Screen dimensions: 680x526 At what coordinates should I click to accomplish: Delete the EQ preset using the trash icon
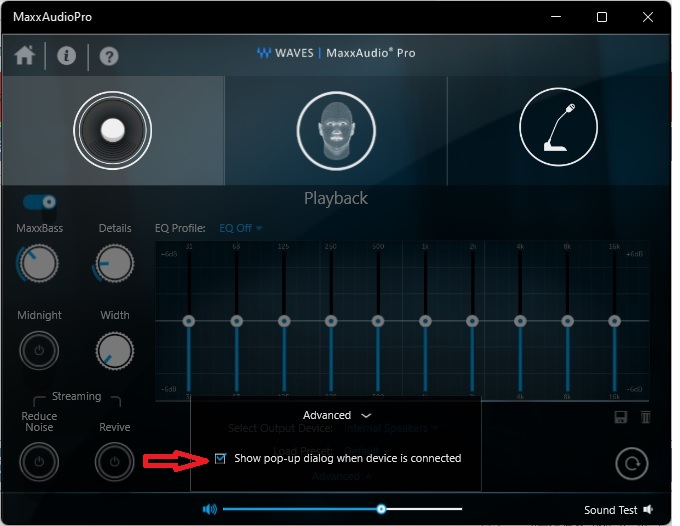tap(646, 417)
